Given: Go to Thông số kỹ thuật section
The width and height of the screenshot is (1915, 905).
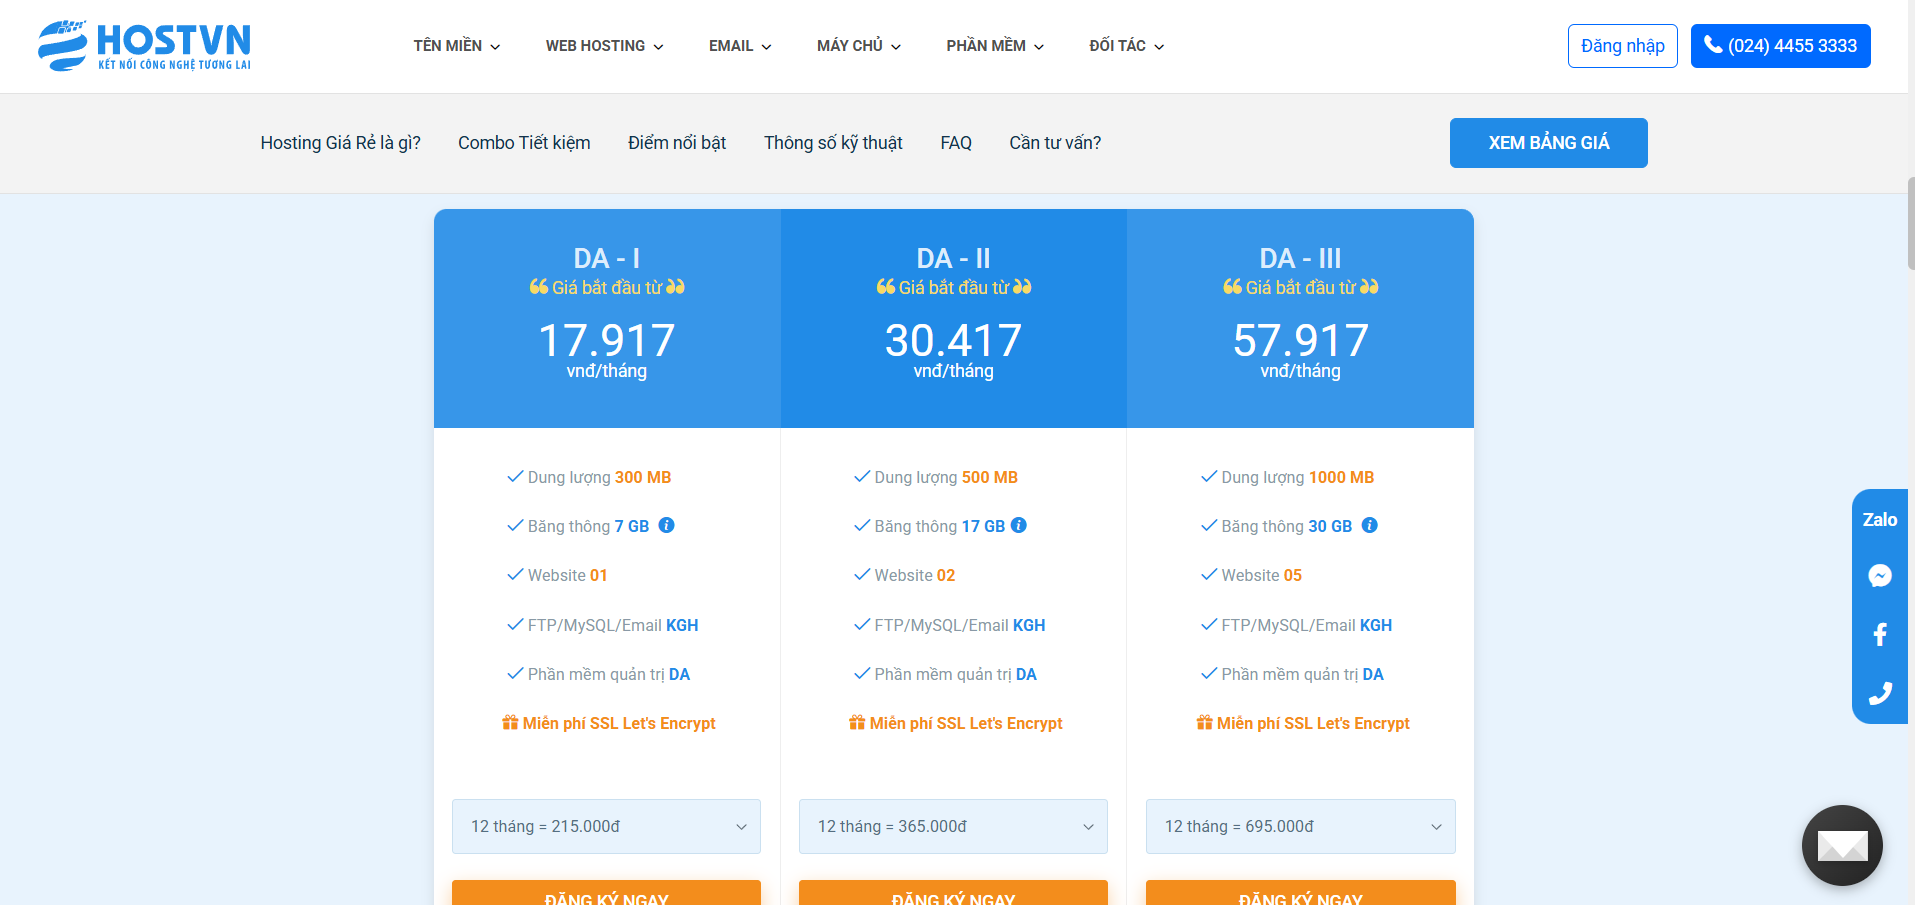Looking at the screenshot, I should [832, 143].
